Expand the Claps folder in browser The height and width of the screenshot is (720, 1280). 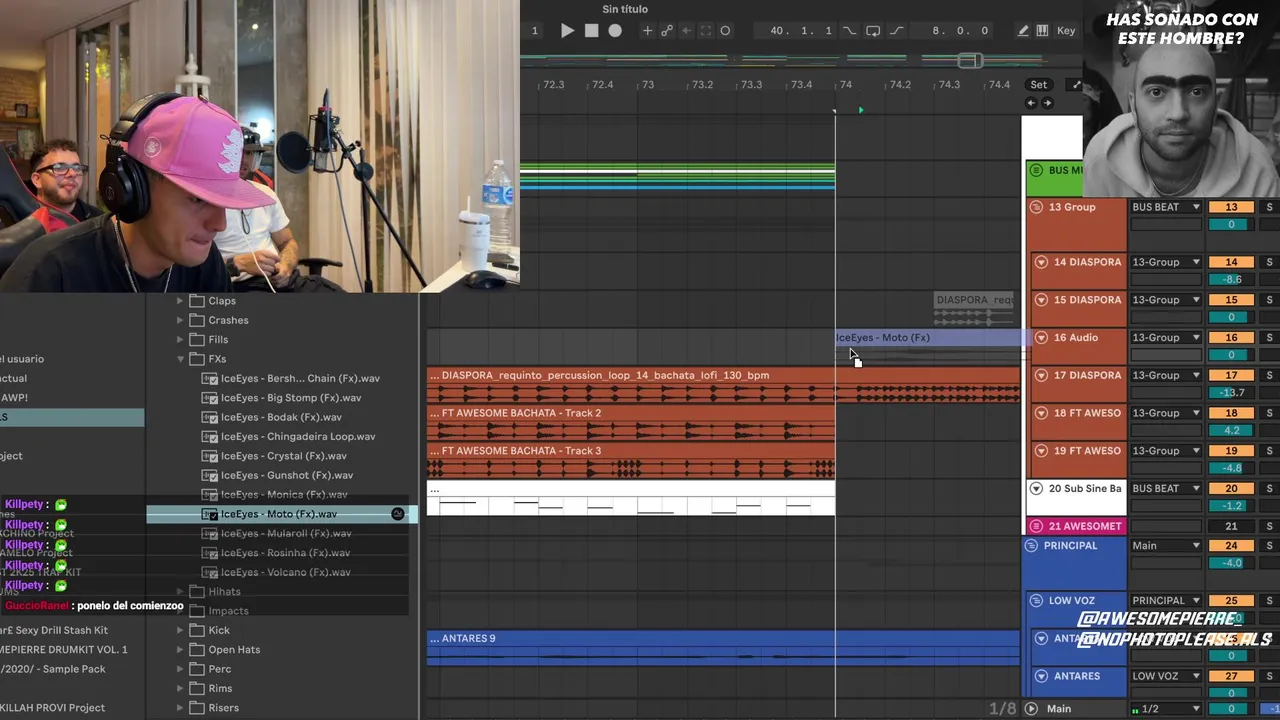pos(180,301)
